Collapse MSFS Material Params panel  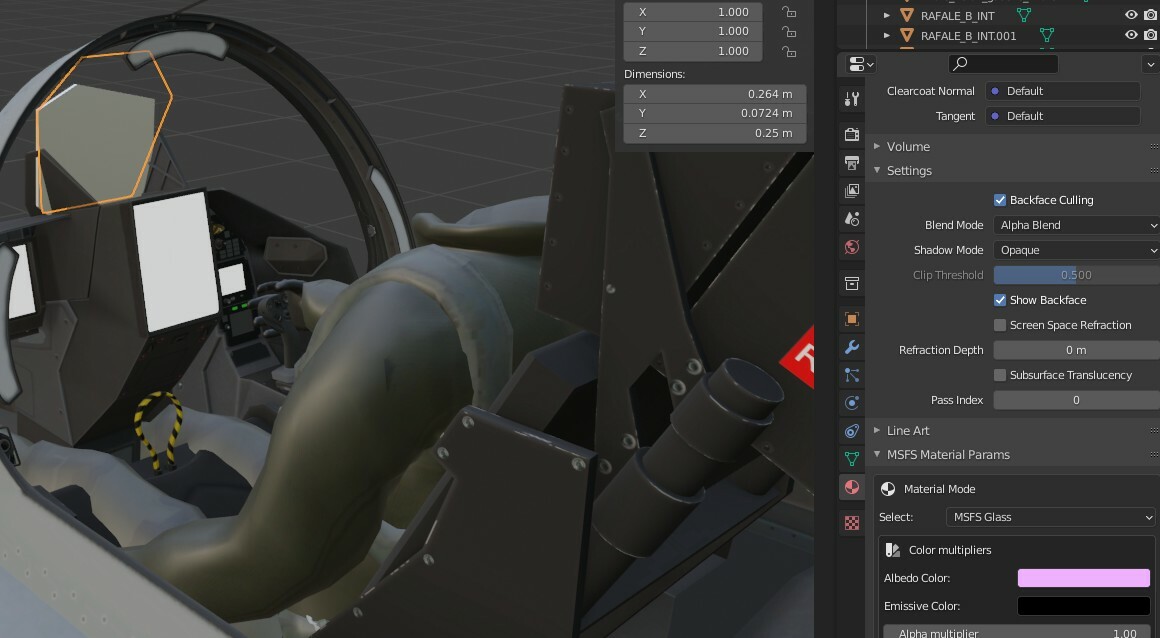[877, 454]
